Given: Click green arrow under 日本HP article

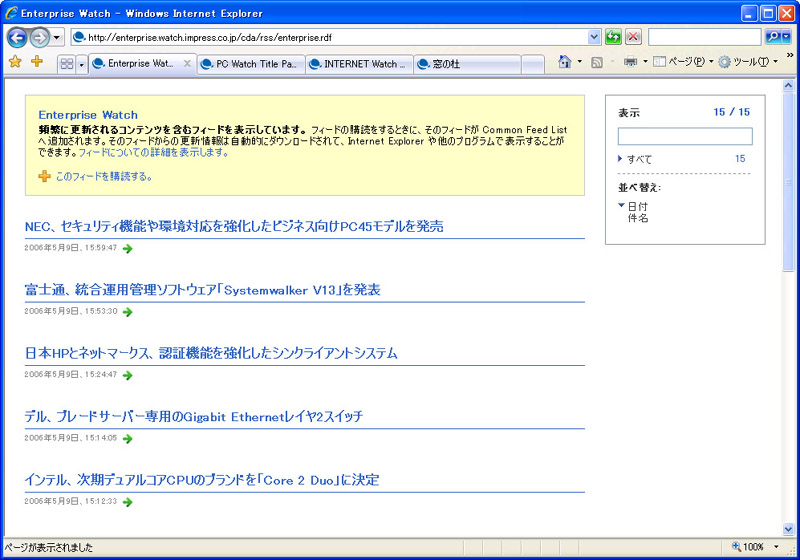Looking at the screenshot, I should 128,375.
